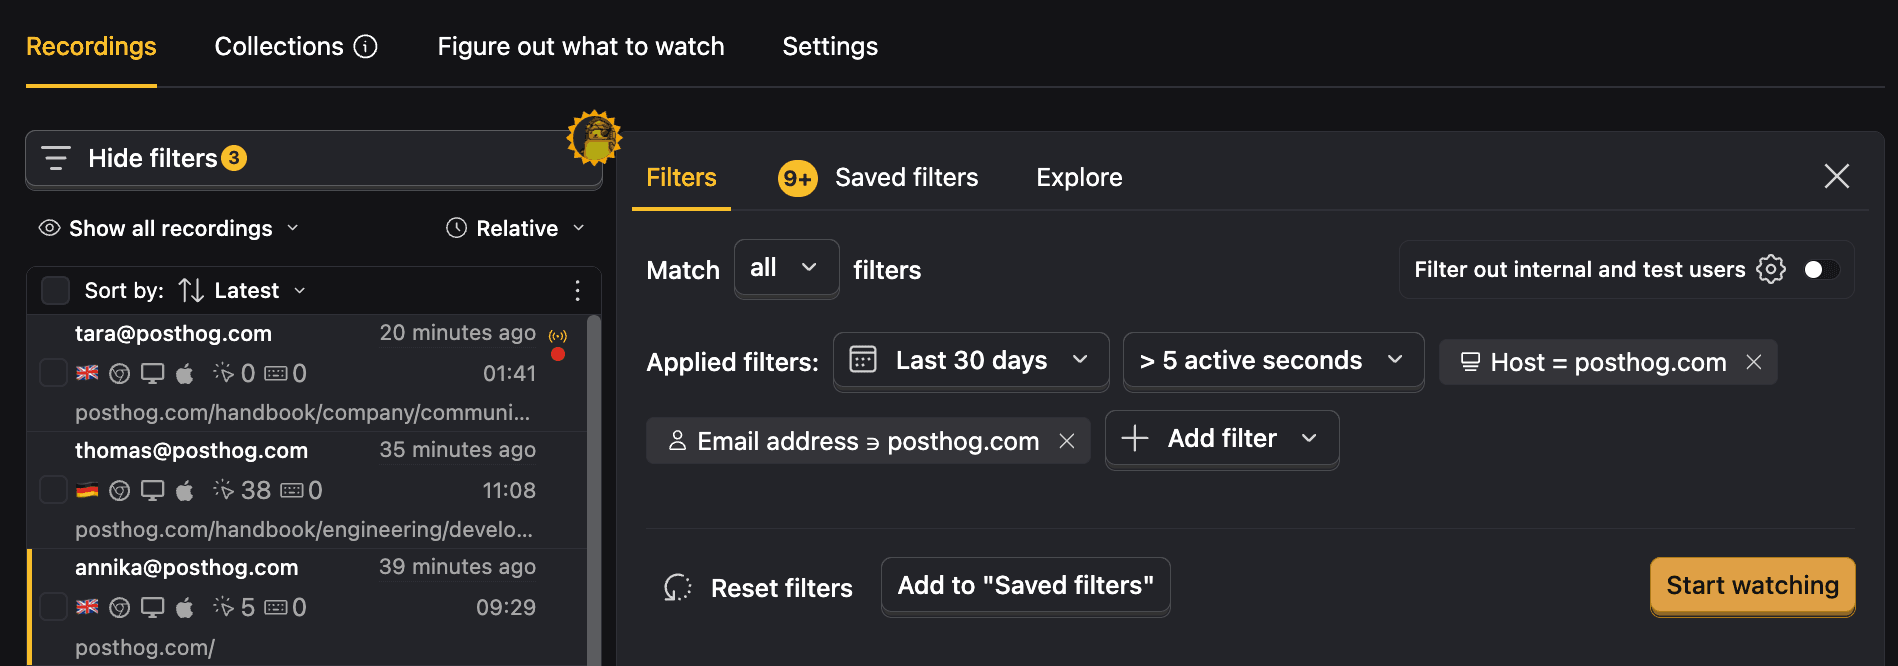
Task: Click the hedgehog mascot badge icon
Action: 595,138
